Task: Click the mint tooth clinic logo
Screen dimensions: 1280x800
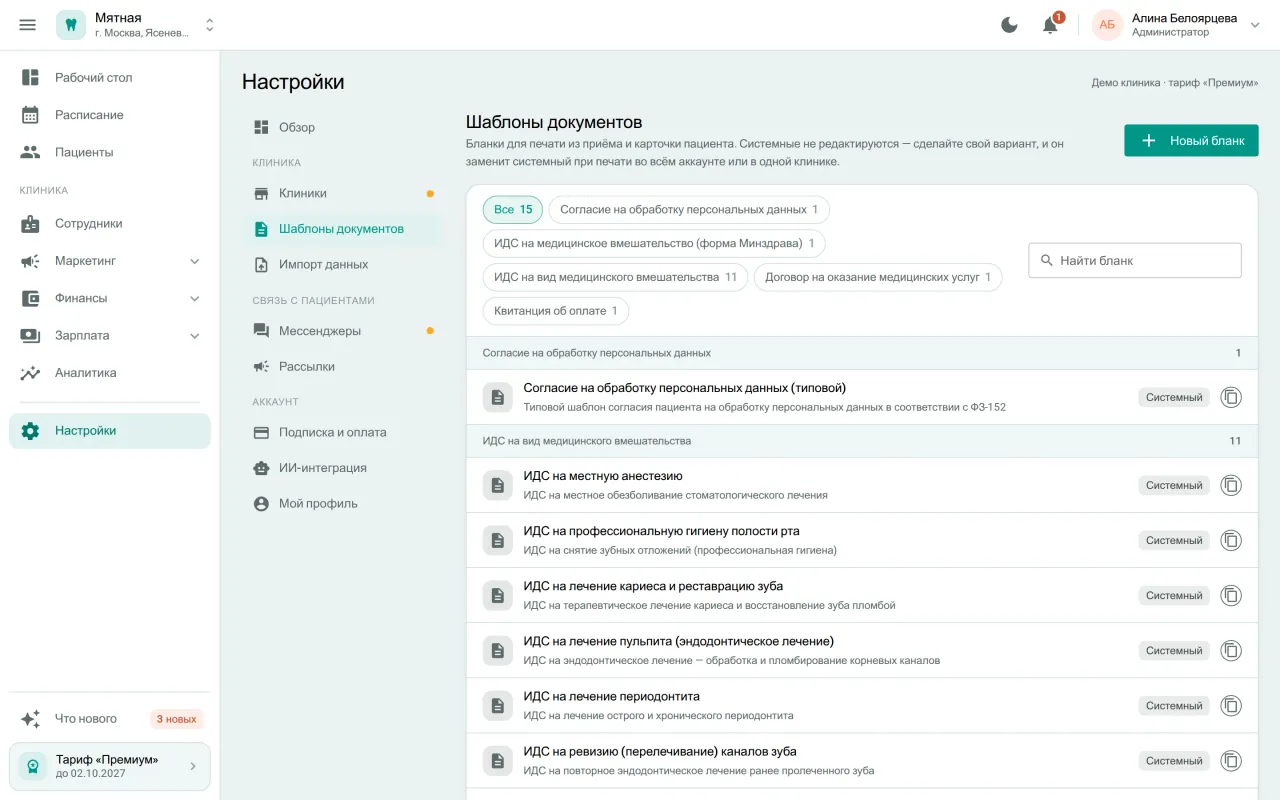Action: [71, 25]
